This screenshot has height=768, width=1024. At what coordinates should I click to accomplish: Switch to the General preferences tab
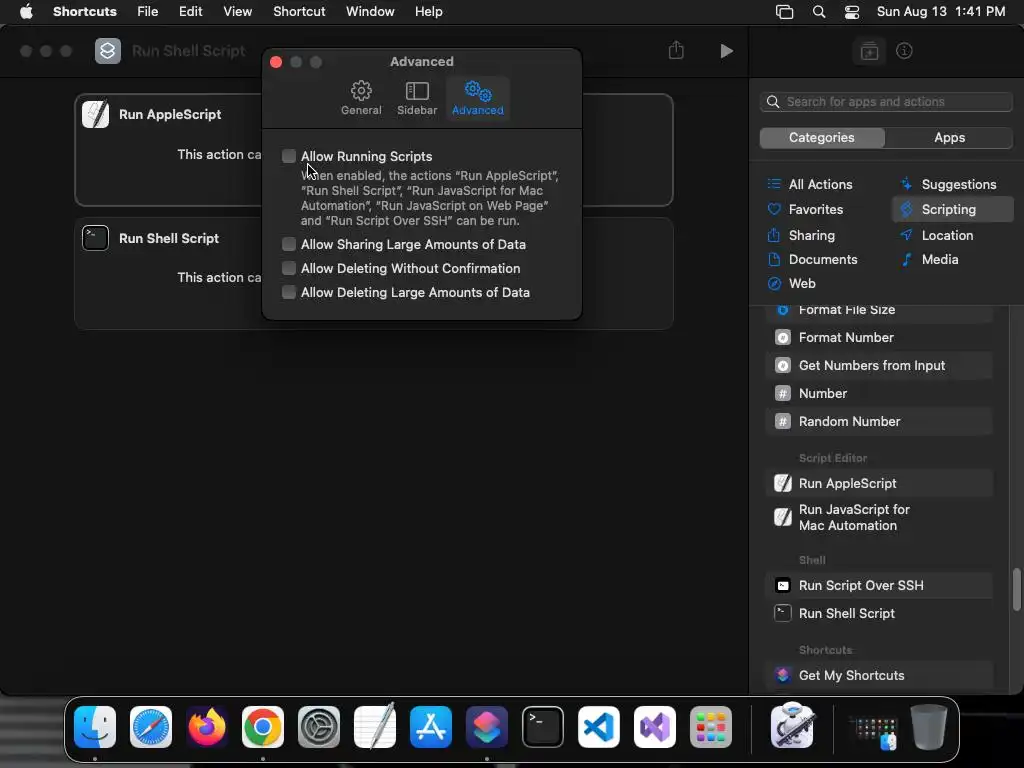pyautogui.click(x=361, y=99)
